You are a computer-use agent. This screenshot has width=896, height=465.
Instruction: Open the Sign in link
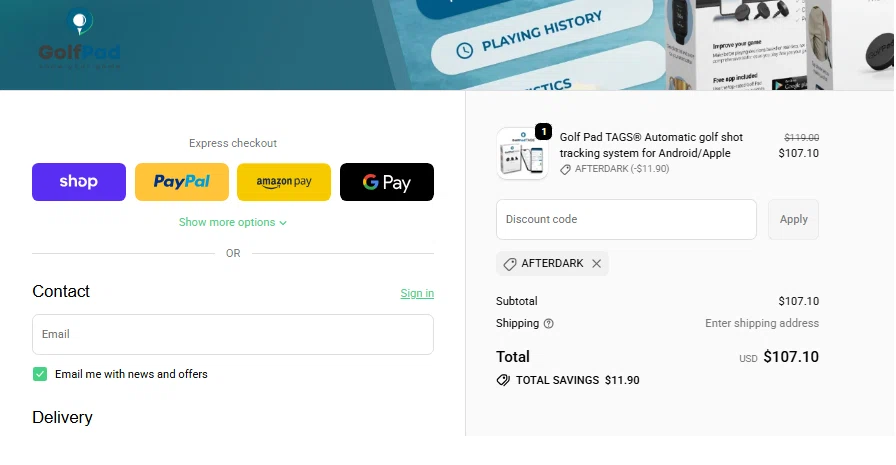click(x=417, y=293)
